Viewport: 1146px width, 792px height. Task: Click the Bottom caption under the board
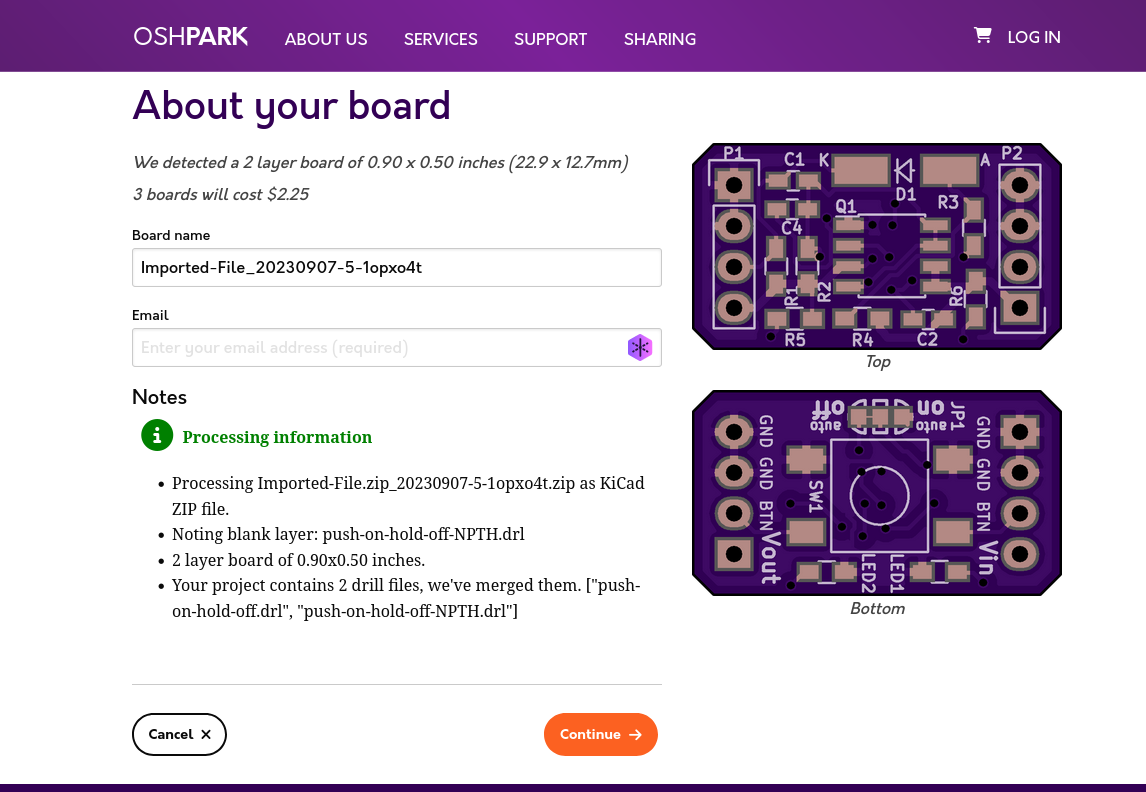click(877, 609)
